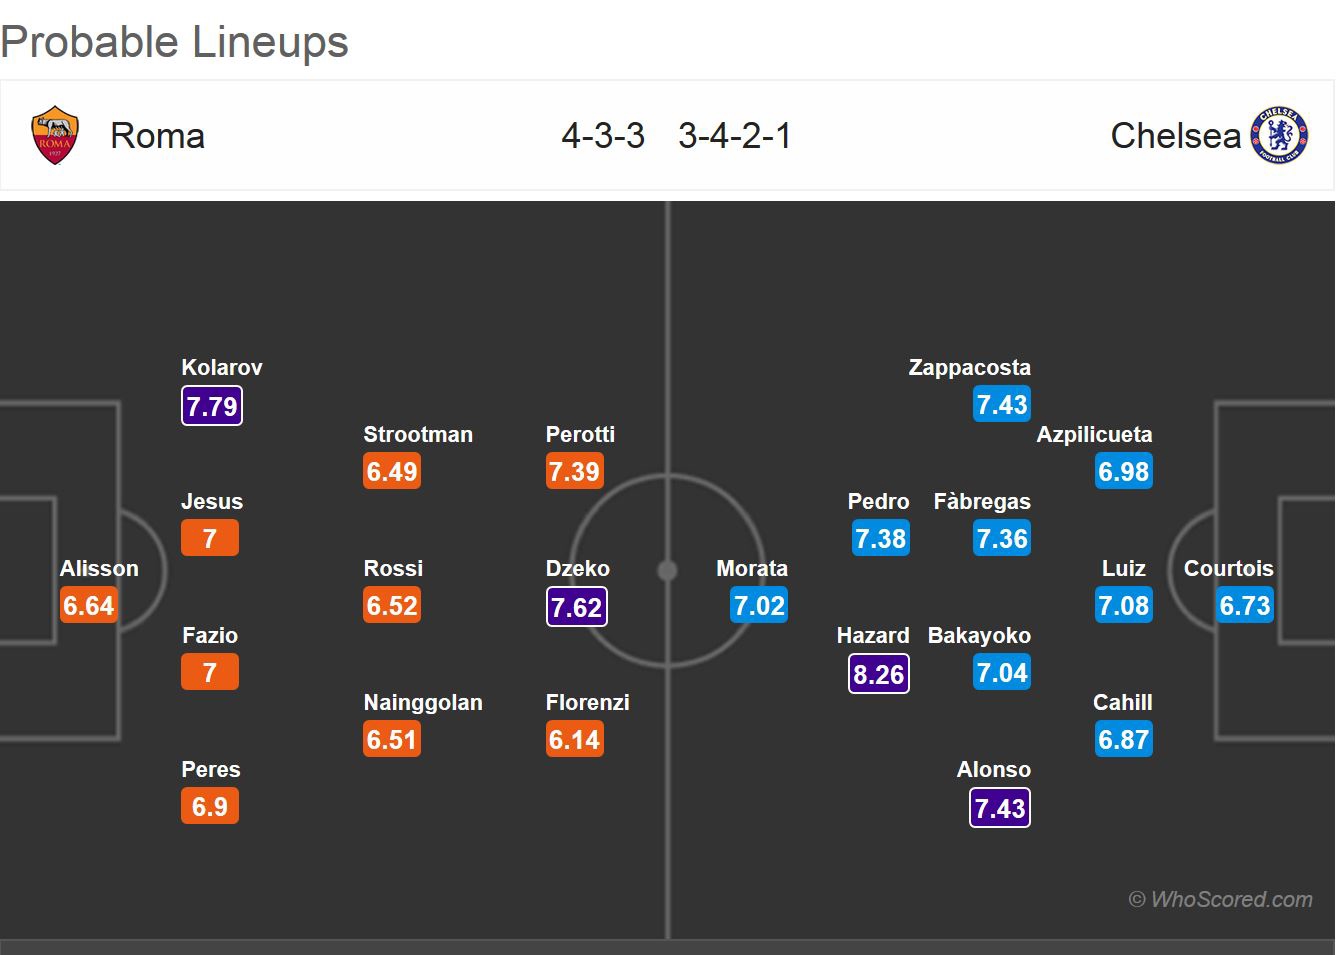Image resolution: width=1339 pixels, height=955 pixels.
Task: Select Nainggolan's player name
Action: coord(423,702)
